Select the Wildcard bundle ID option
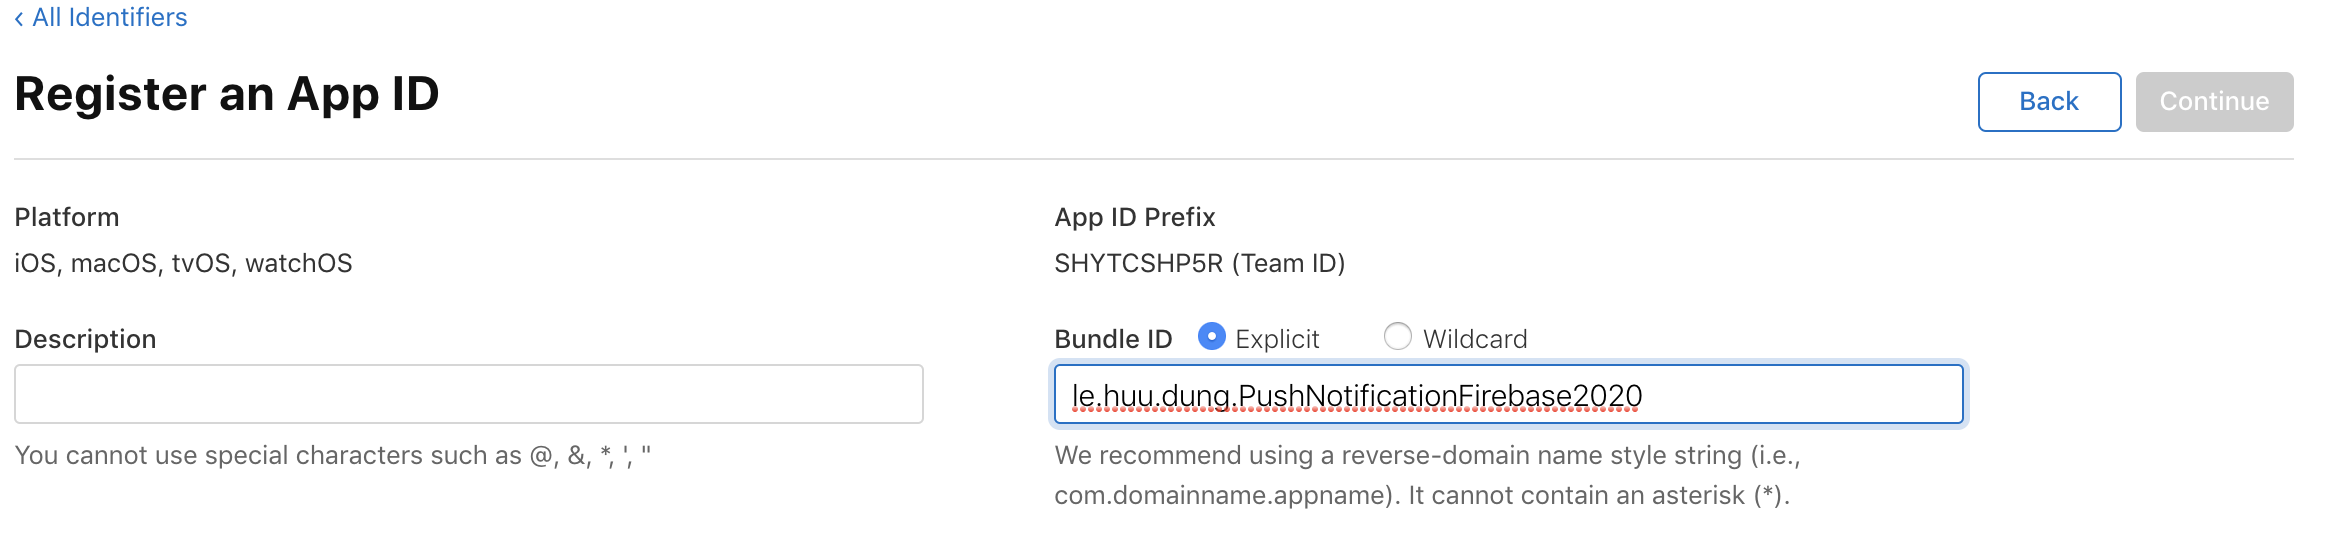 click(1397, 337)
